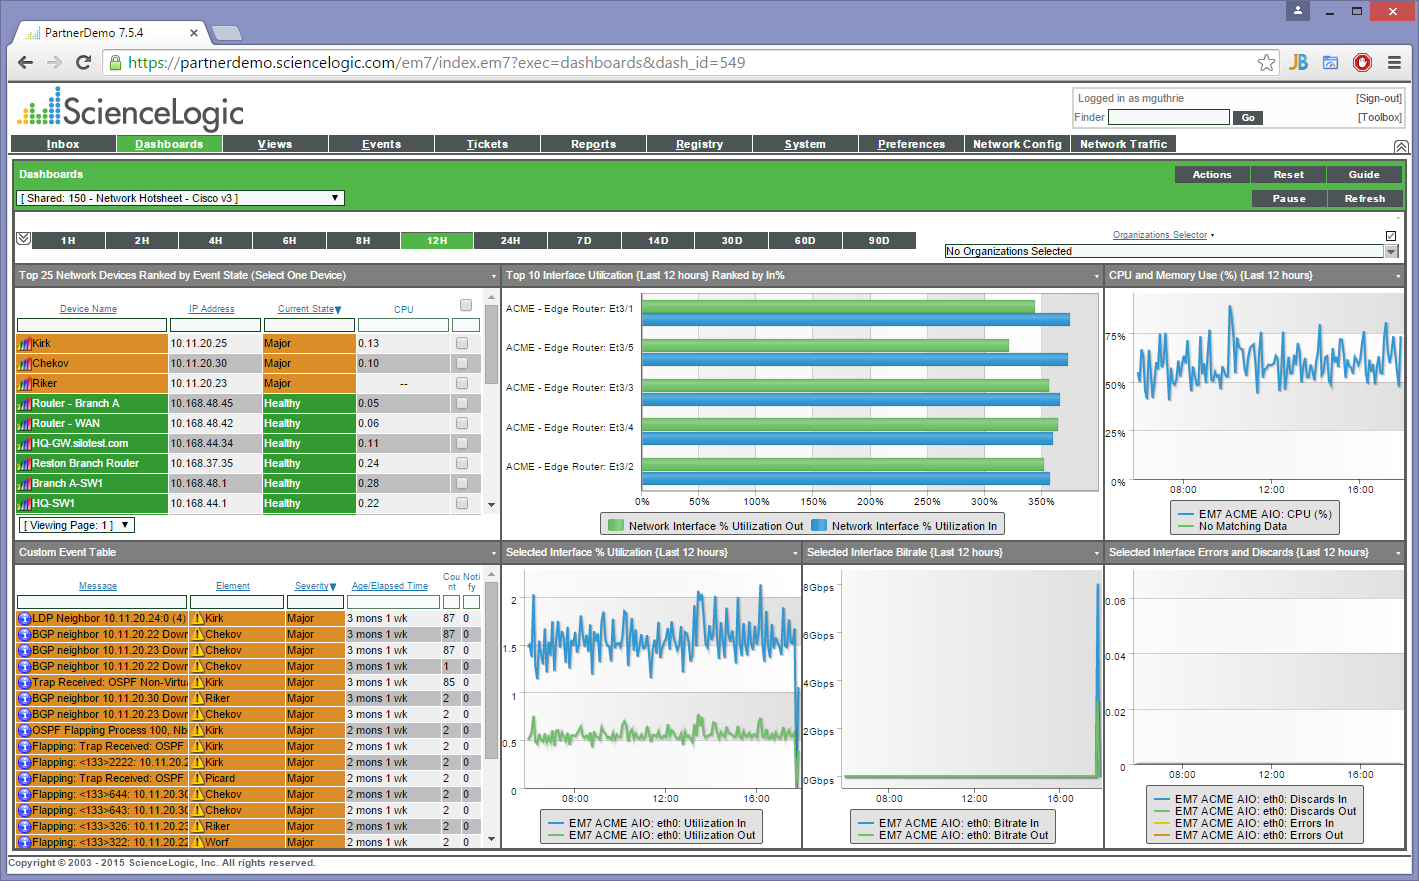1419x881 pixels.
Task: Click into the Finder search field
Action: click(x=1168, y=118)
